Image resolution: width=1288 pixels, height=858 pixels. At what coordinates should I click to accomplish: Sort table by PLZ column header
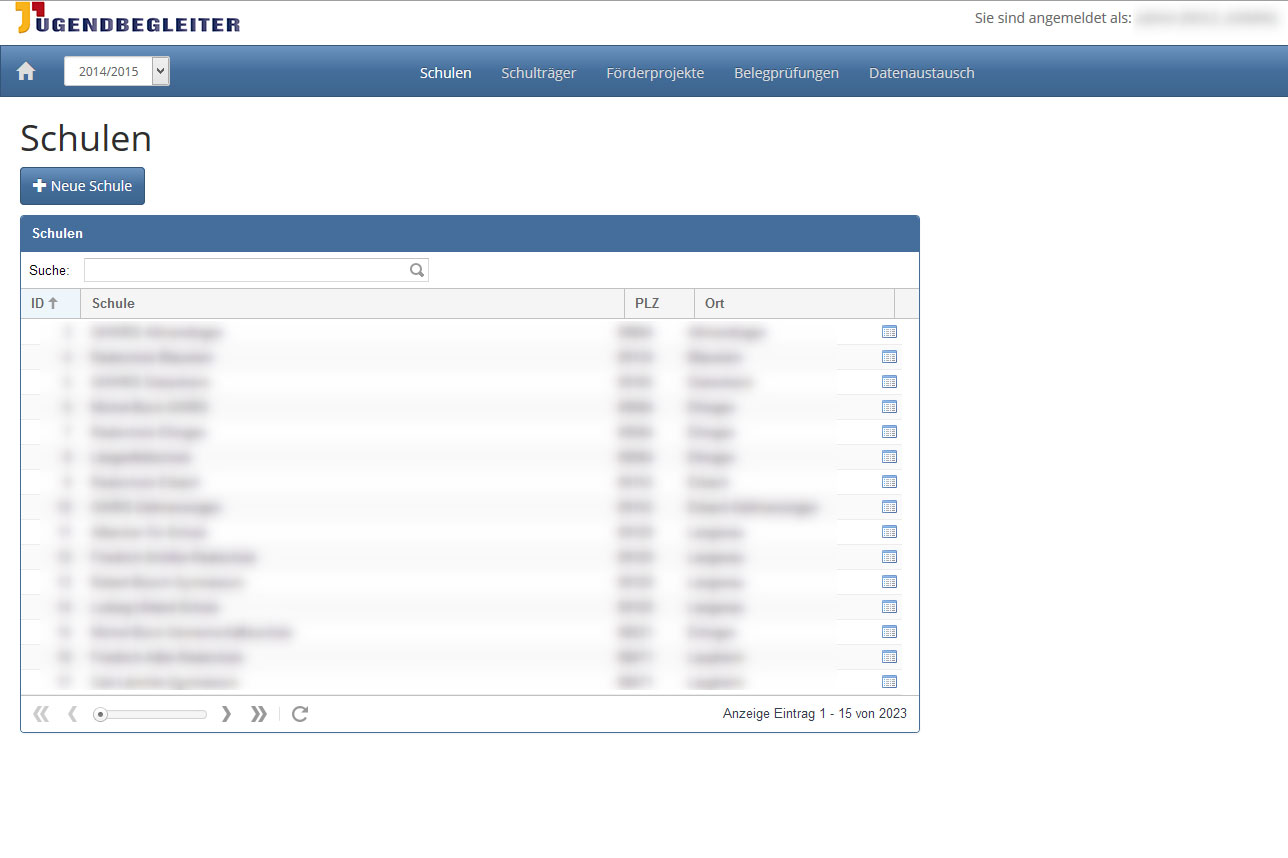coord(647,303)
